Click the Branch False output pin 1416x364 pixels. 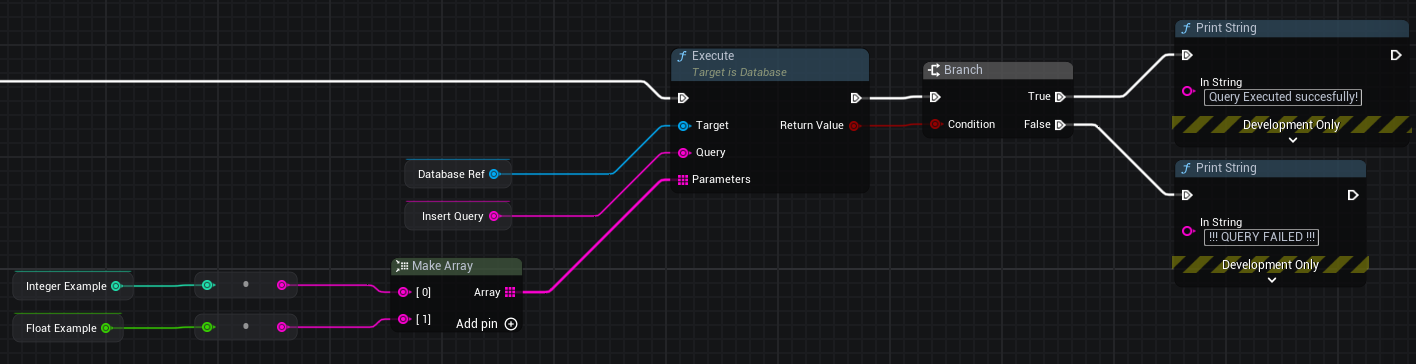pyautogui.click(x=1060, y=125)
